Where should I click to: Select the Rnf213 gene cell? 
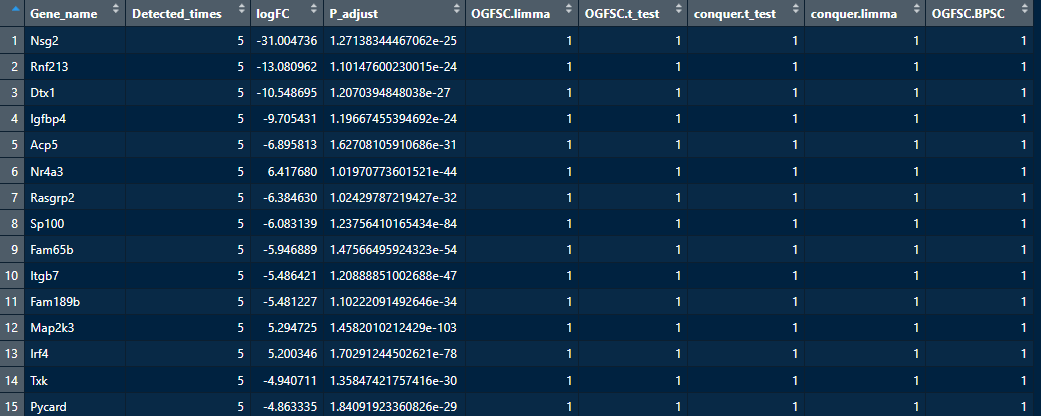point(74,67)
